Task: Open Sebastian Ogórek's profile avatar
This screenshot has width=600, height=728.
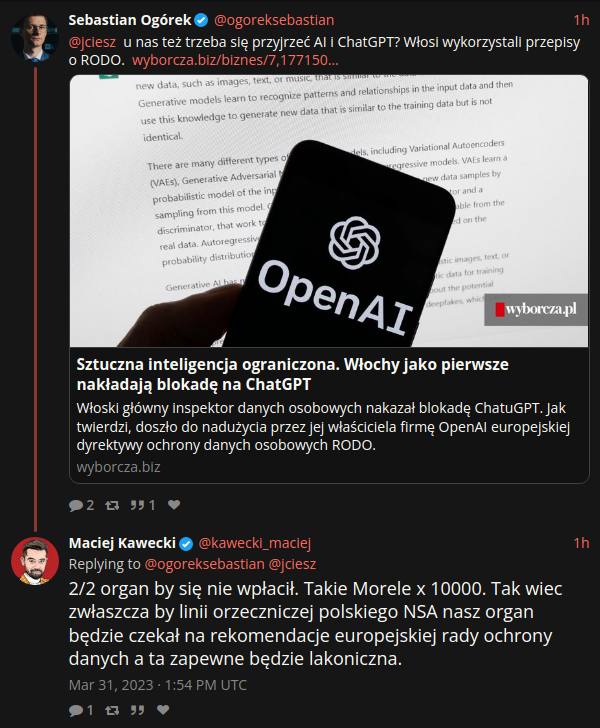Action: (35, 37)
